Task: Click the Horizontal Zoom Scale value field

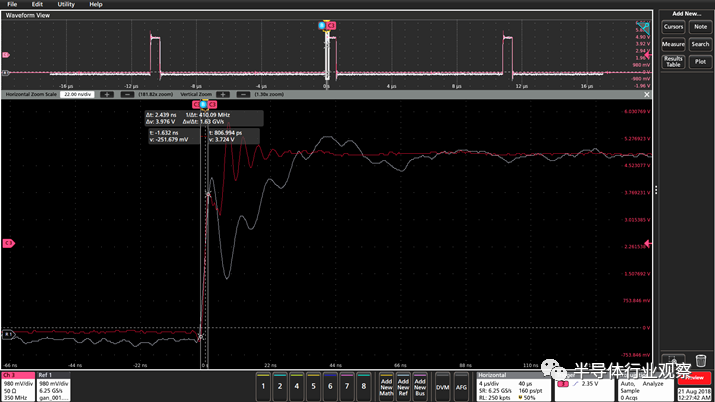Action: coord(77,94)
